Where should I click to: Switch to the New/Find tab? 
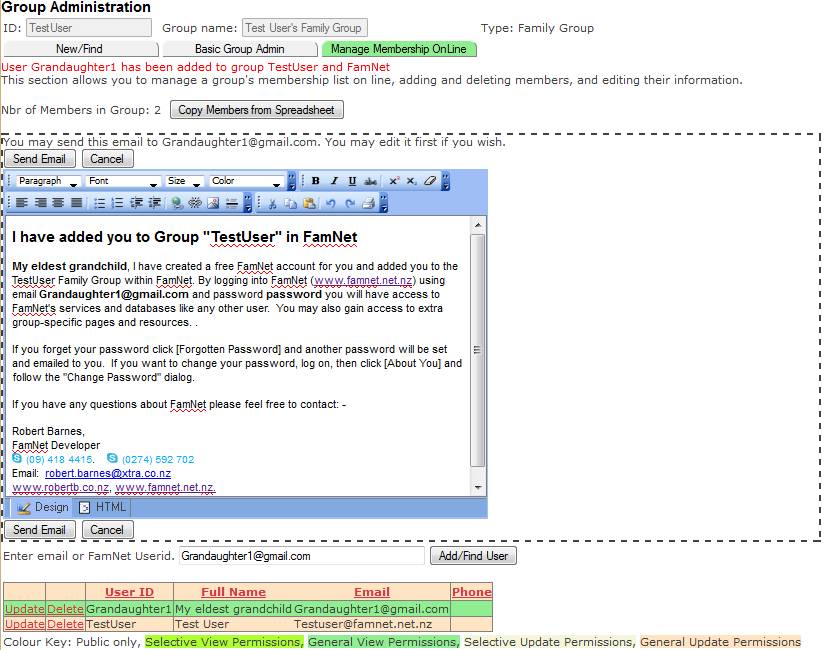80,49
